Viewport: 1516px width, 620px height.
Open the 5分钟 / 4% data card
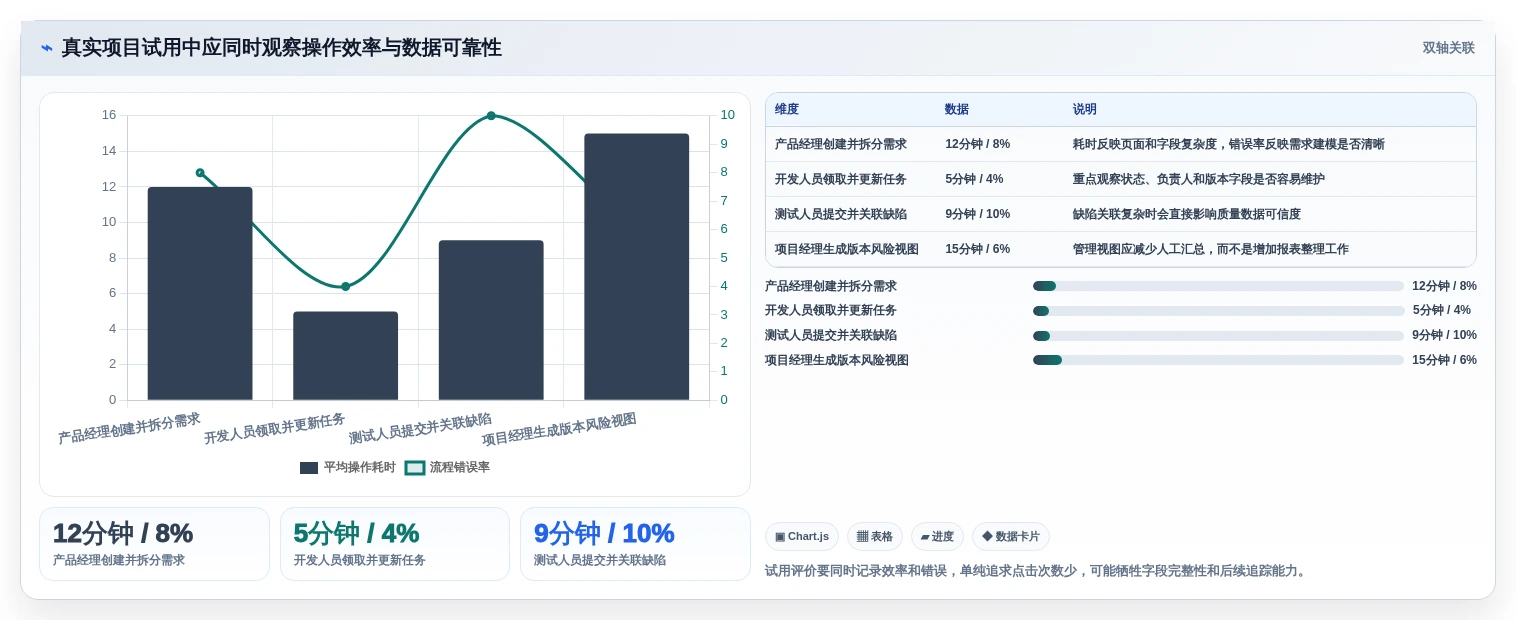coord(395,544)
